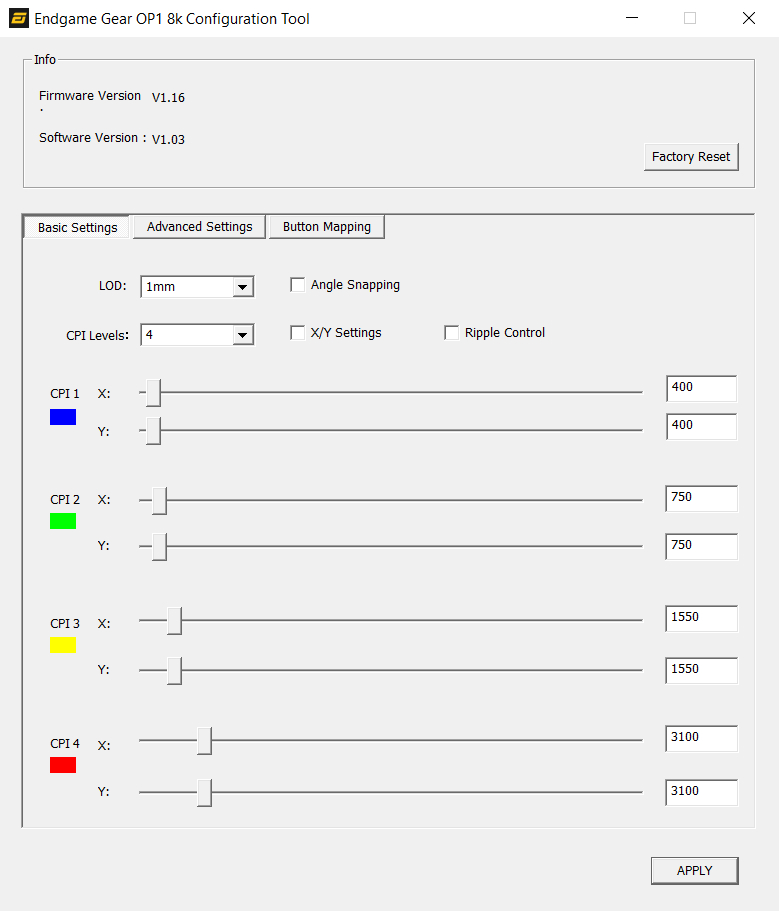The image size is (779, 911).
Task: Open the CPI Levels dropdown
Action: [x=197, y=335]
